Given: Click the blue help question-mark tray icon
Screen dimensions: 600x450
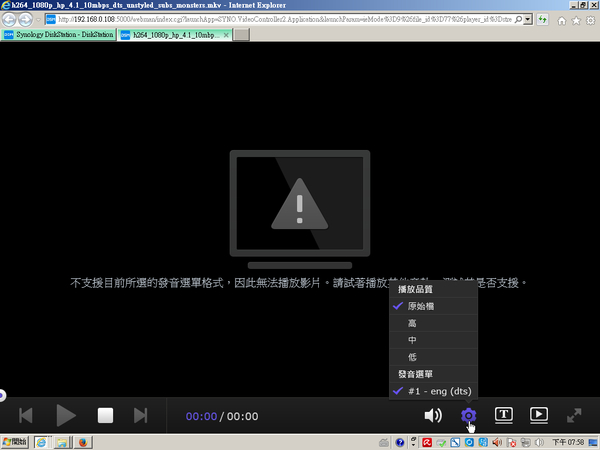Looking at the screenshot, I should pyautogui.click(x=400, y=443).
